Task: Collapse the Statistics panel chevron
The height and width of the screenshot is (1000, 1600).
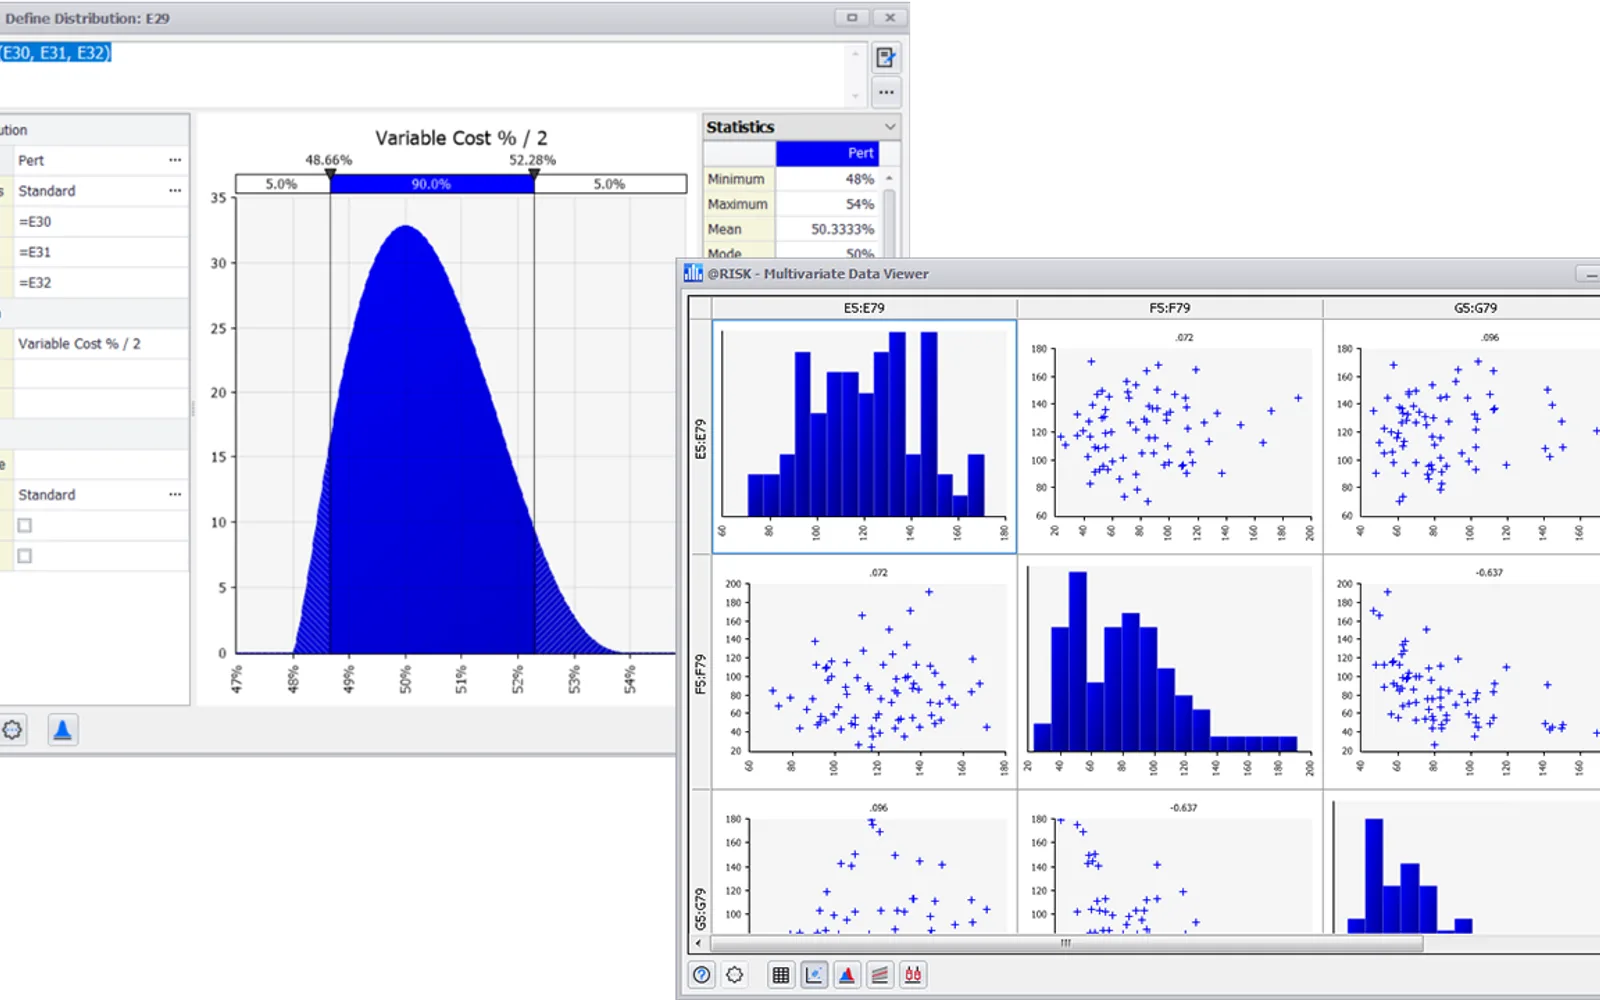Action: [x=890, y=127]
